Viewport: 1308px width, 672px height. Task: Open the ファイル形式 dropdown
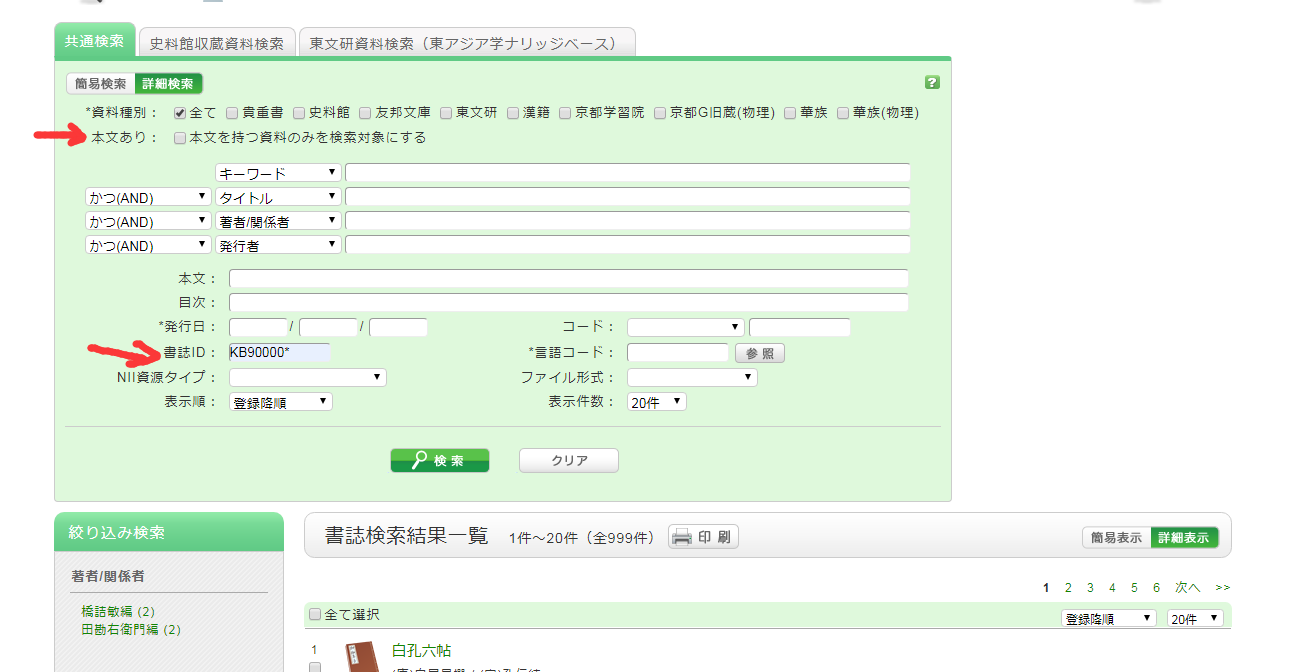point(692,377)
